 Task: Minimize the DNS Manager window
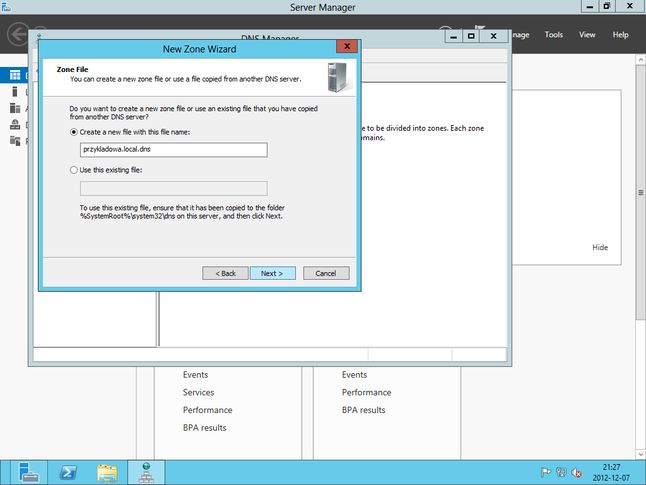[x=454, y=36]
